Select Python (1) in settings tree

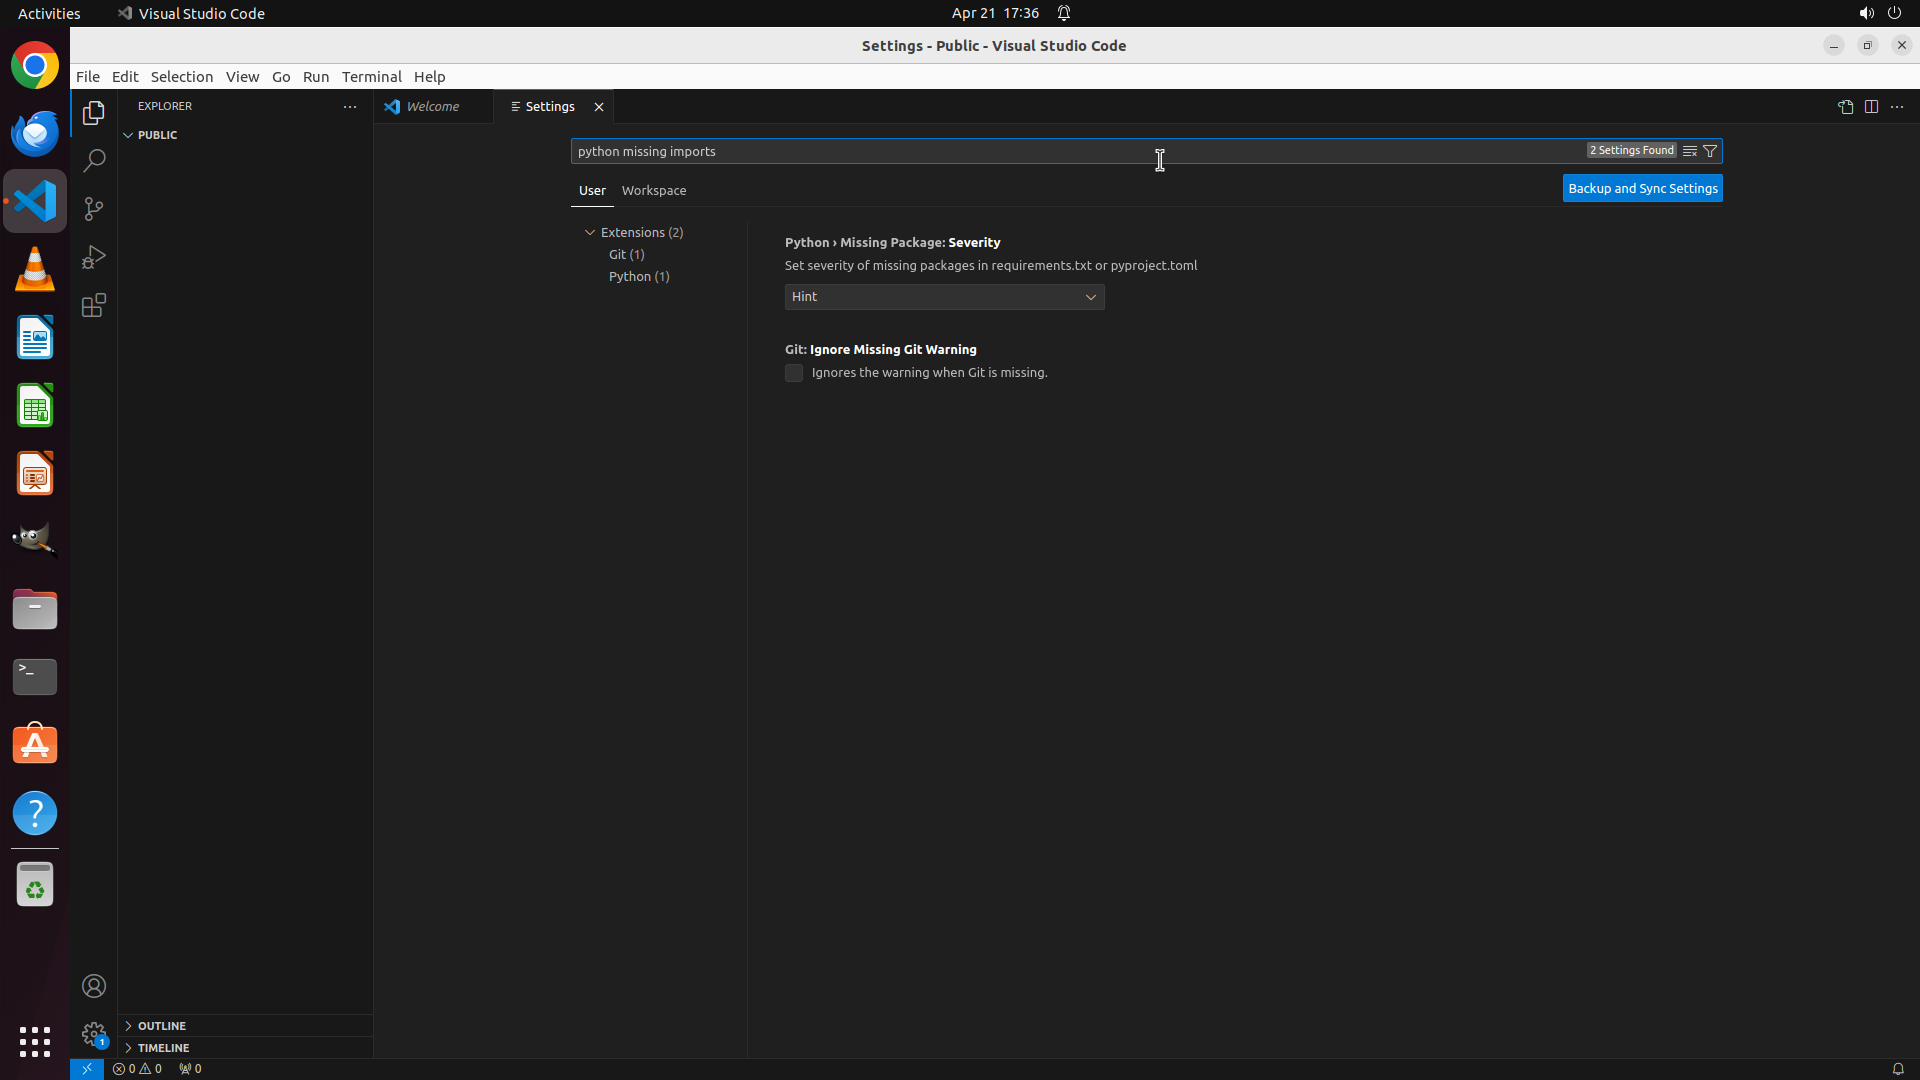[x=639, y=276]
